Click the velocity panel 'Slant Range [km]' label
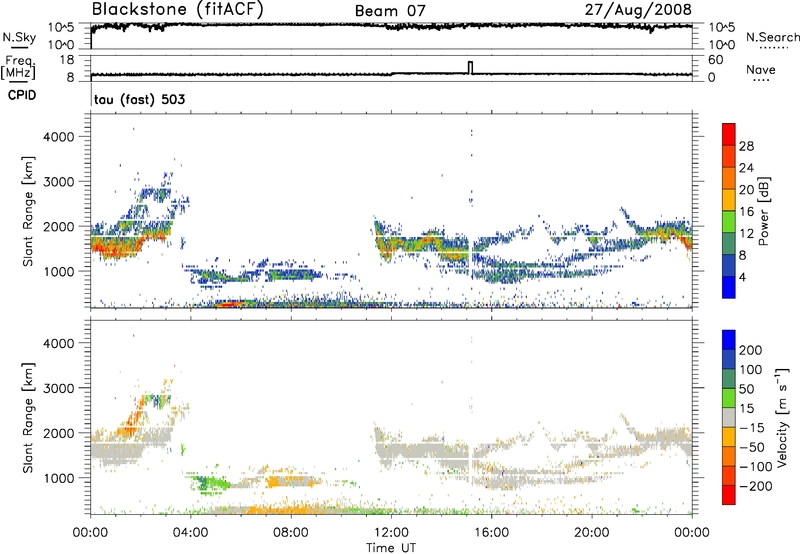This screenshot has width=800, height=554. click(28, 418)
